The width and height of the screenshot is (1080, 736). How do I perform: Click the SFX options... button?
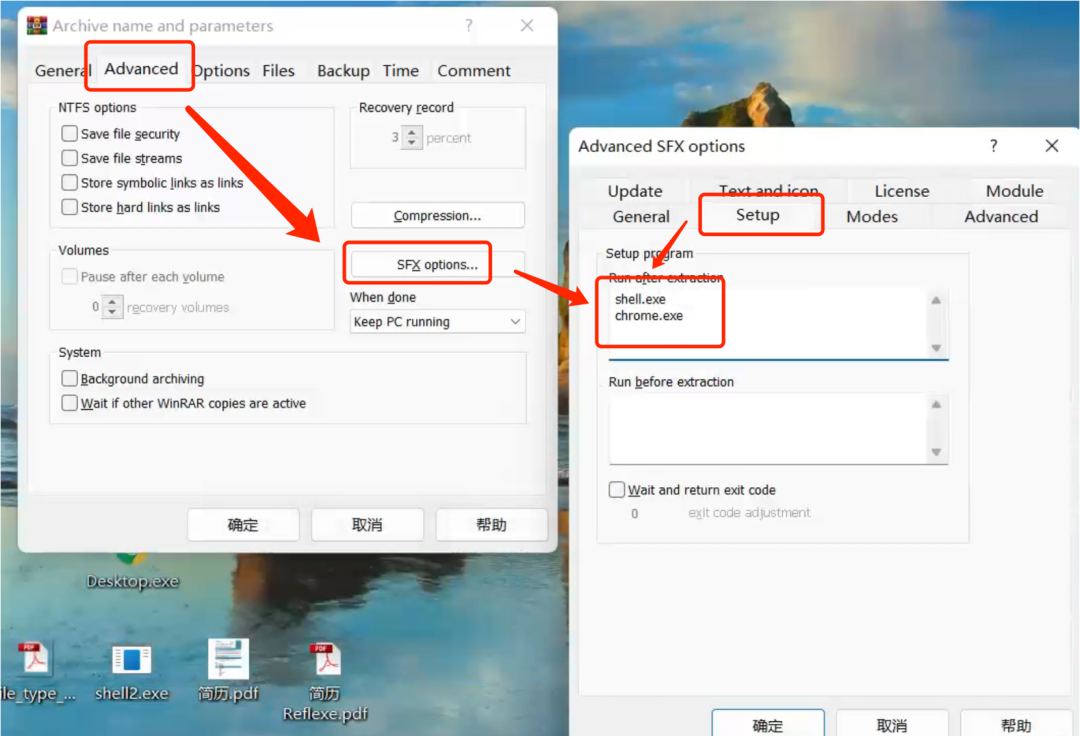437,264
